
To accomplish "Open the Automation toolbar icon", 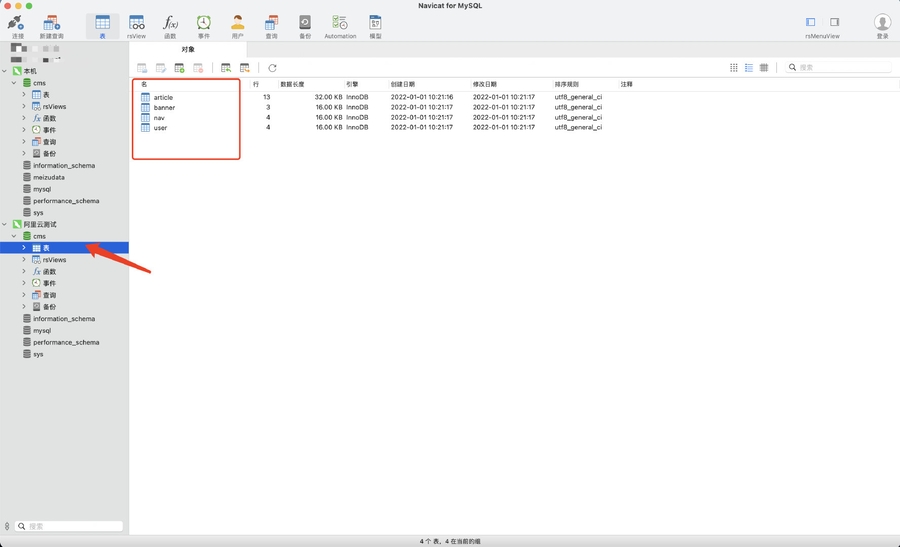I will coord(340,24).
